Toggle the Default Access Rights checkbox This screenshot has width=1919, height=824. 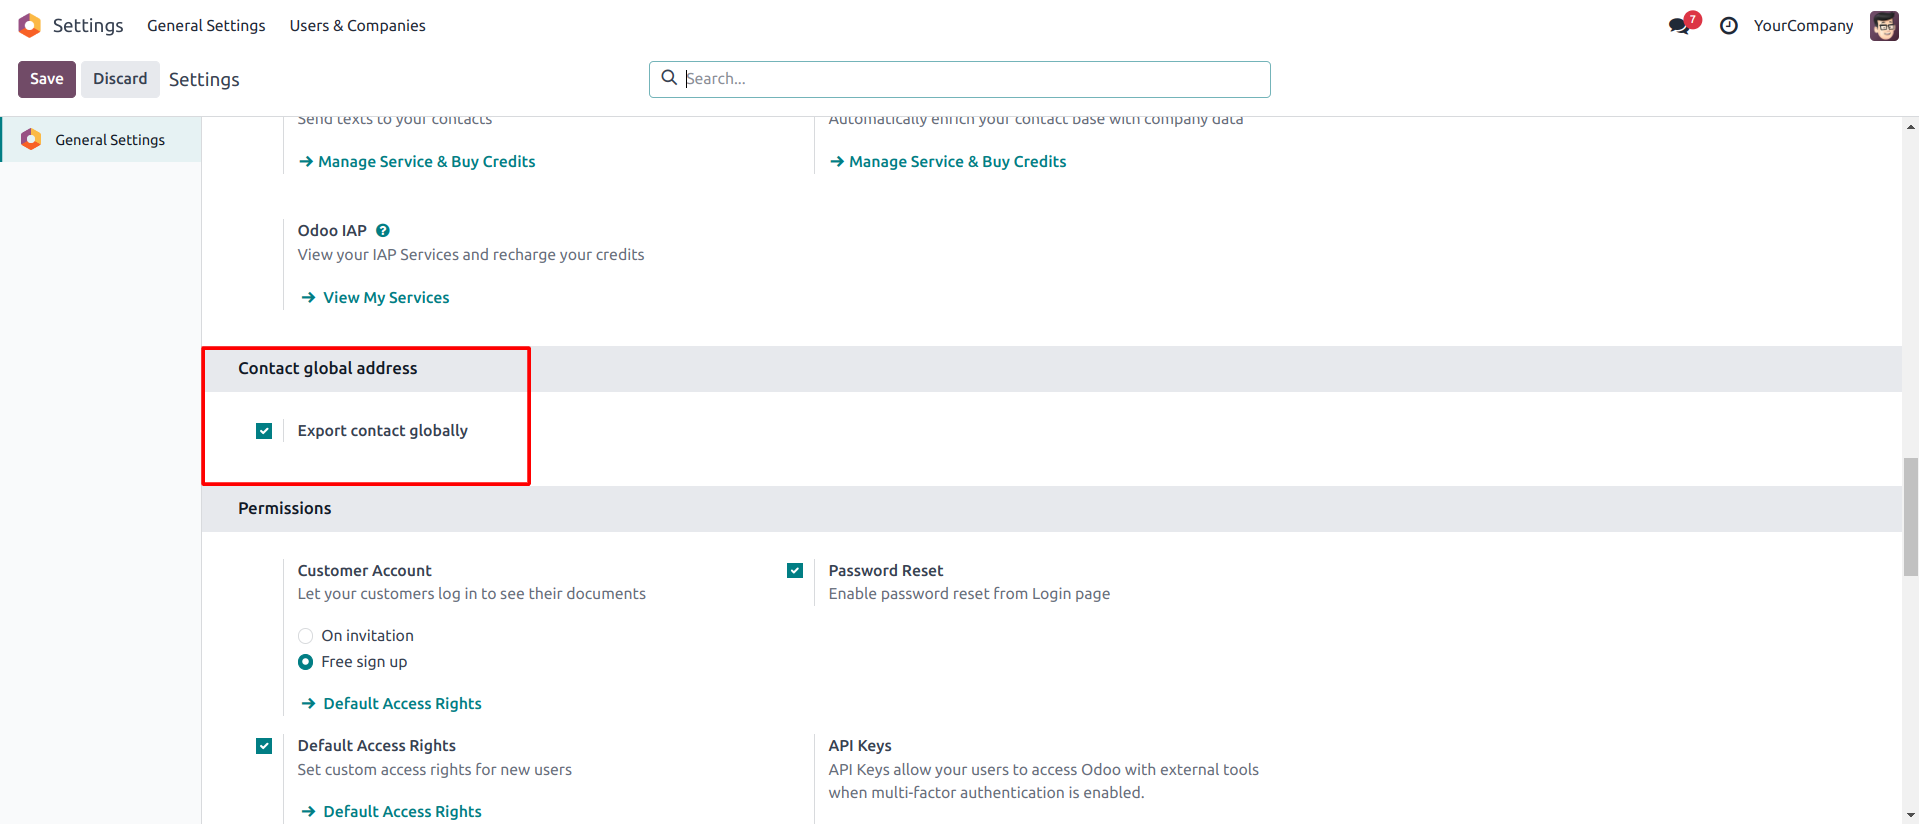(x=264, y=746)
